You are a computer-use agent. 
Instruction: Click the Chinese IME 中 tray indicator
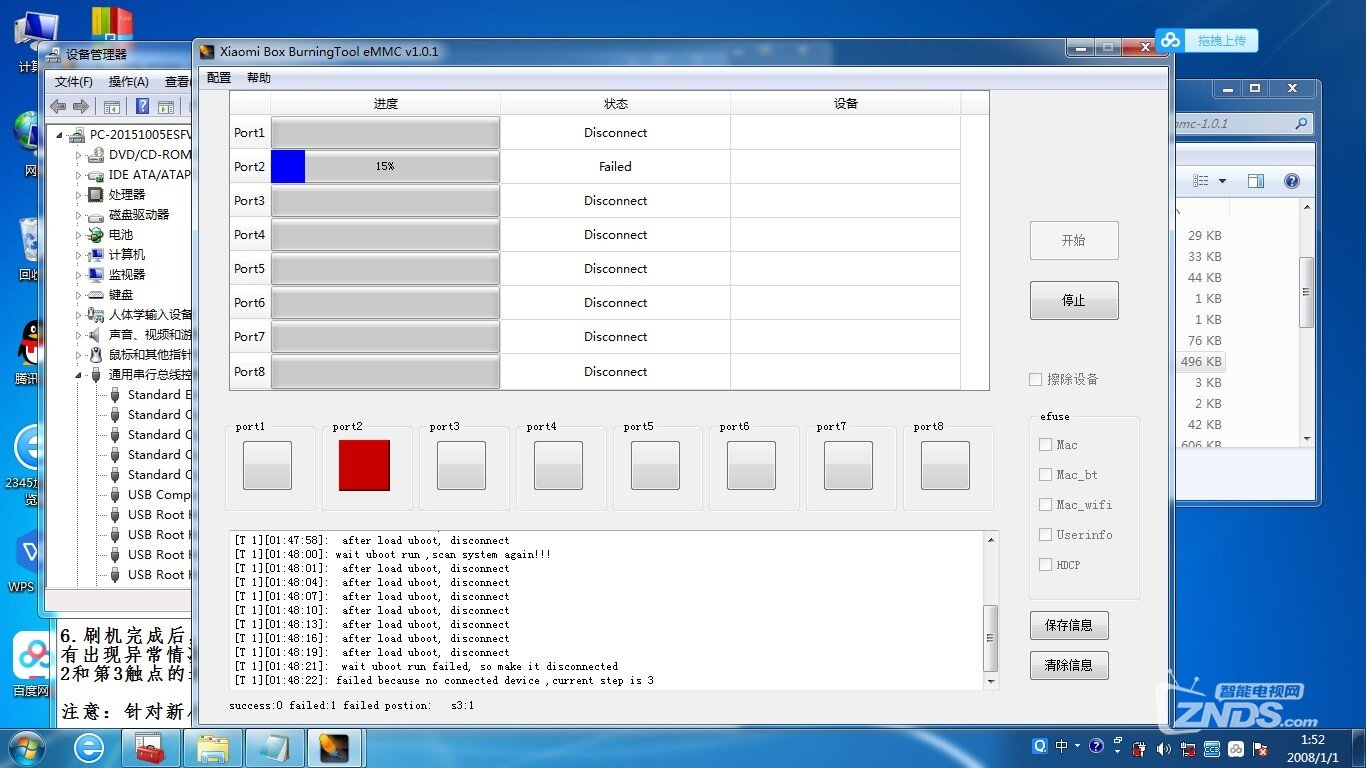(1061, 746)
